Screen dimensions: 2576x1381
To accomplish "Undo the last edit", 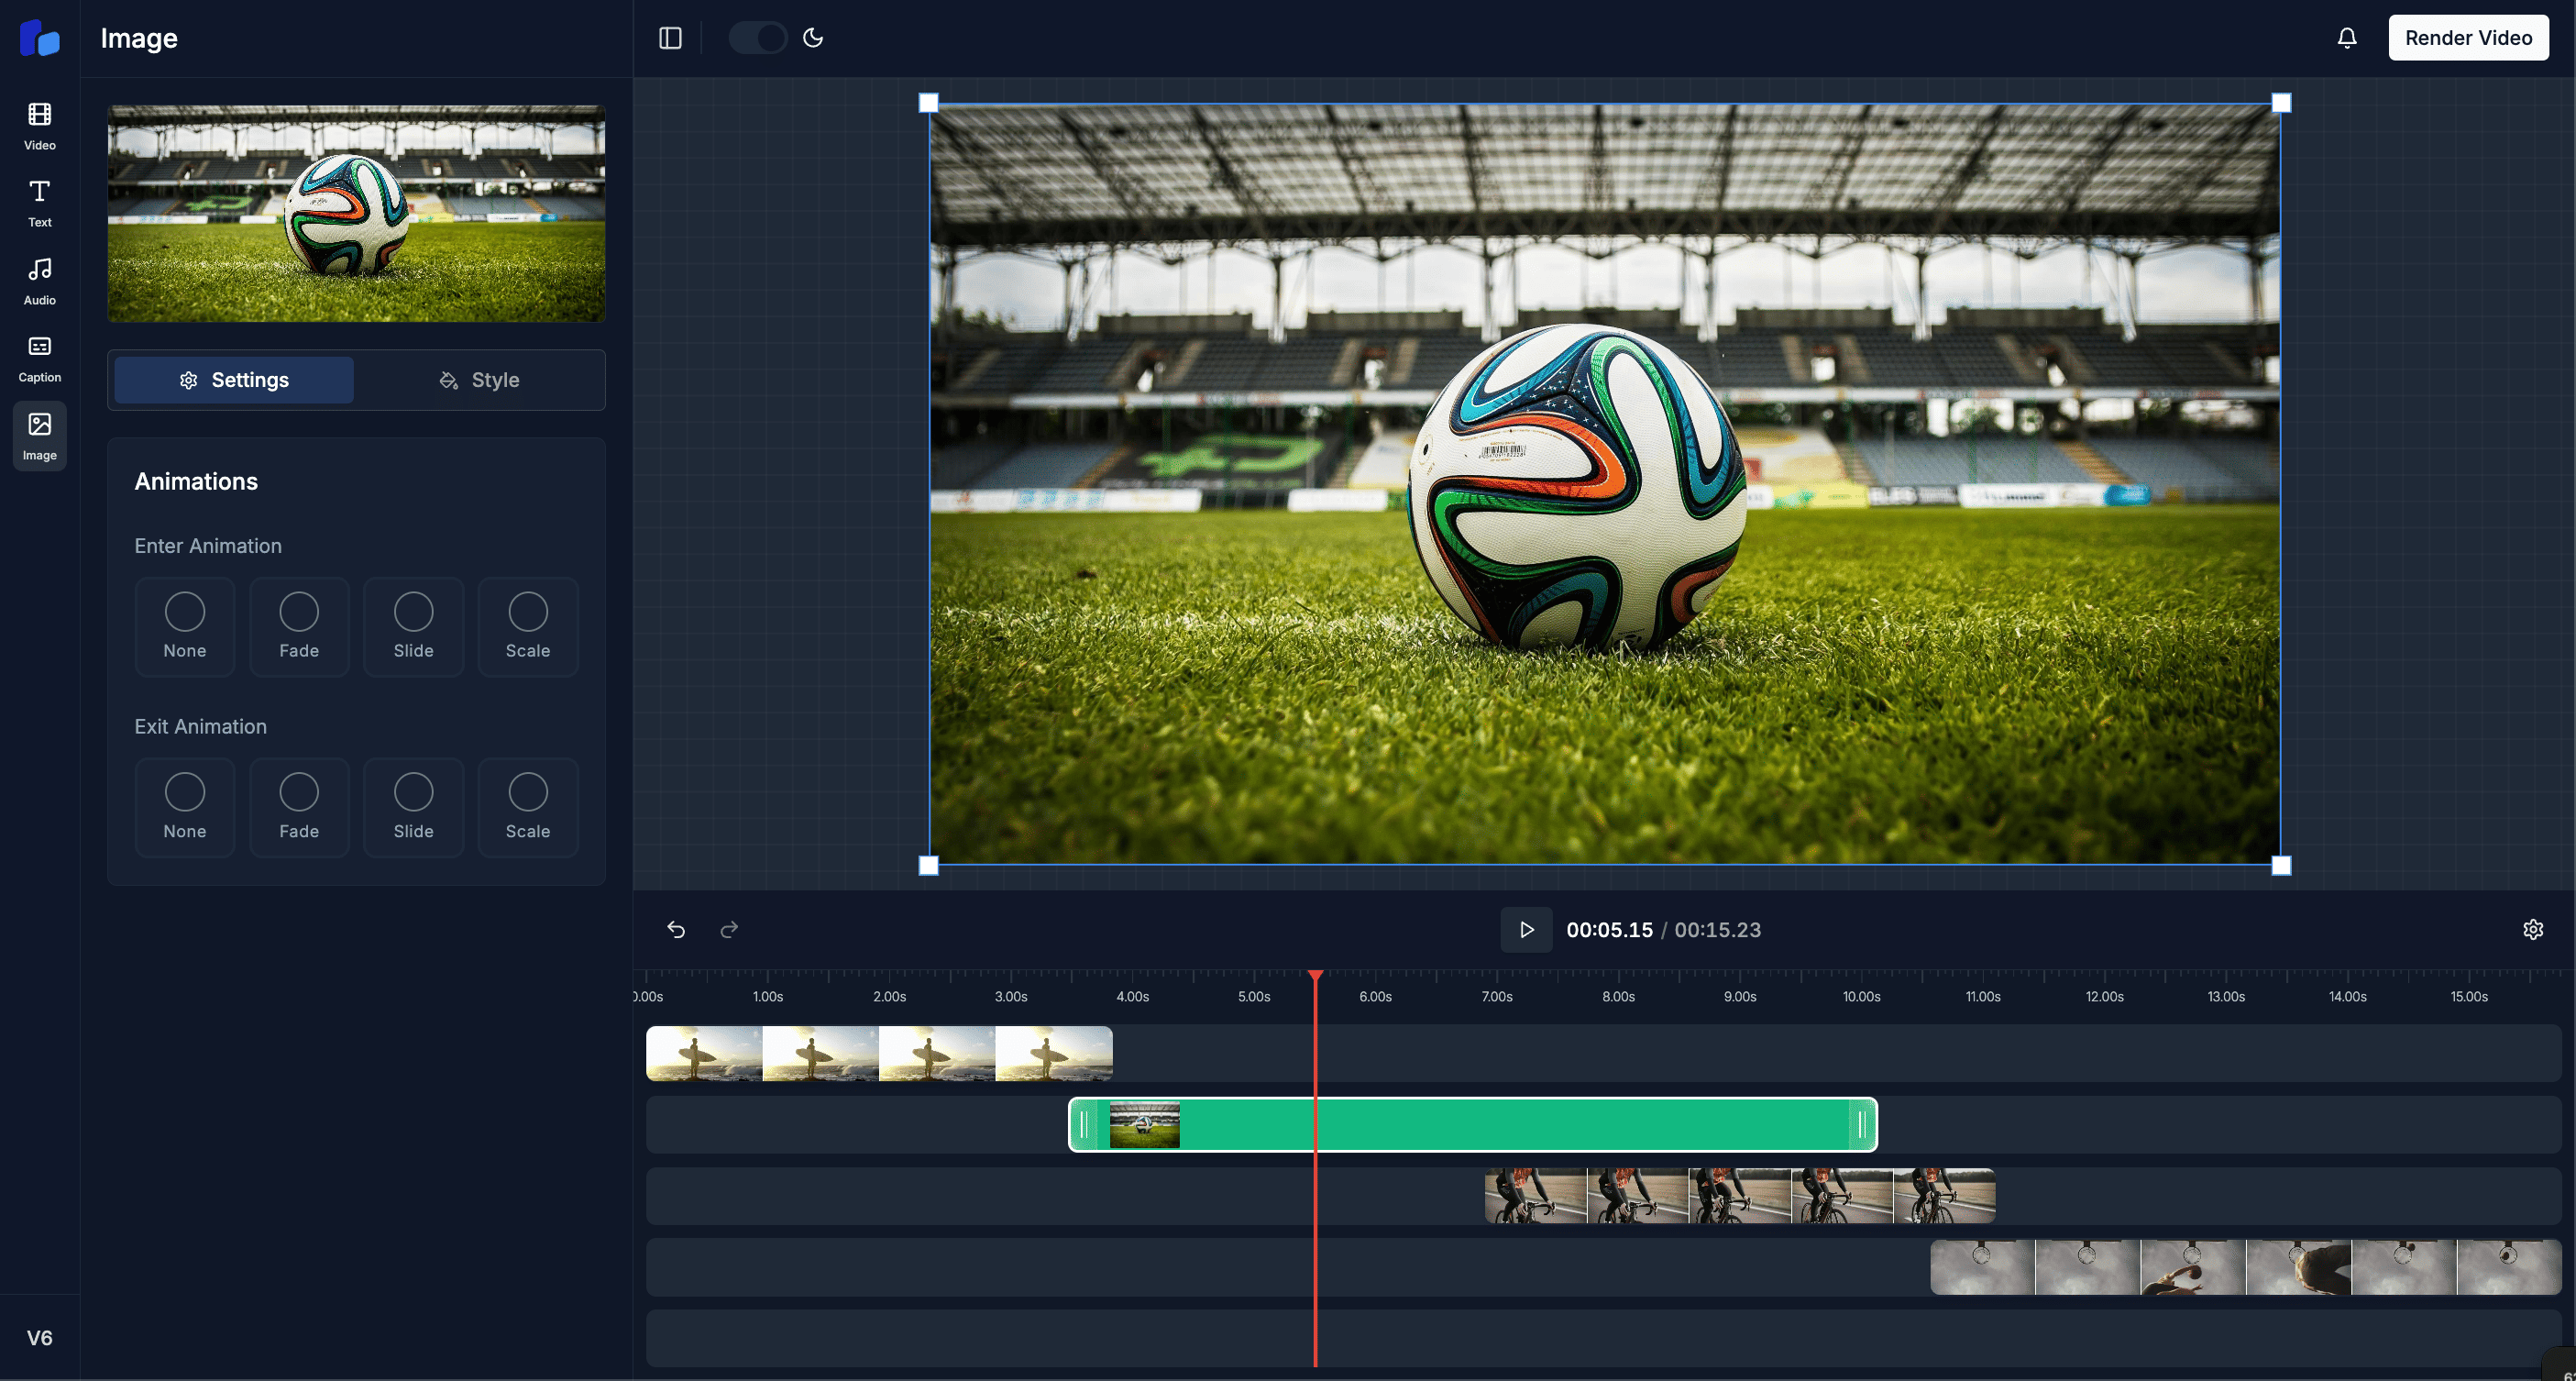I will 677,929.
